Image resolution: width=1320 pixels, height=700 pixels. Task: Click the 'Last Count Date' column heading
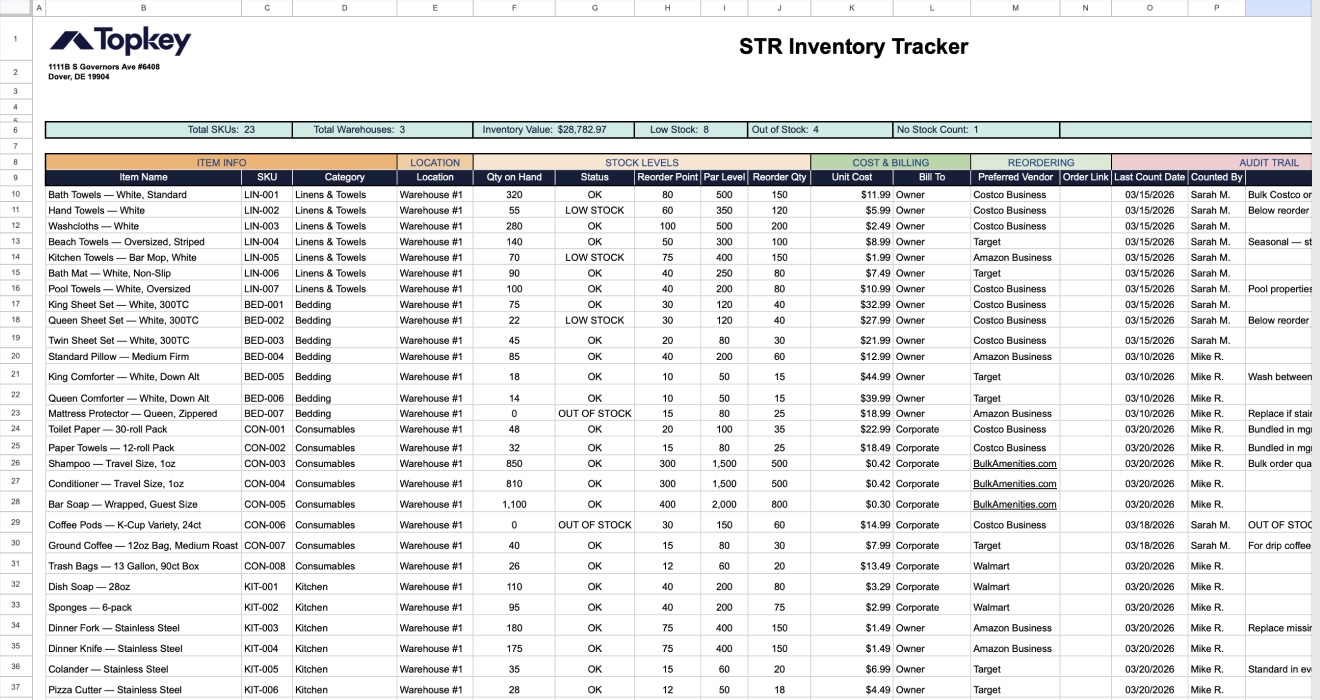coord(1149,177)
